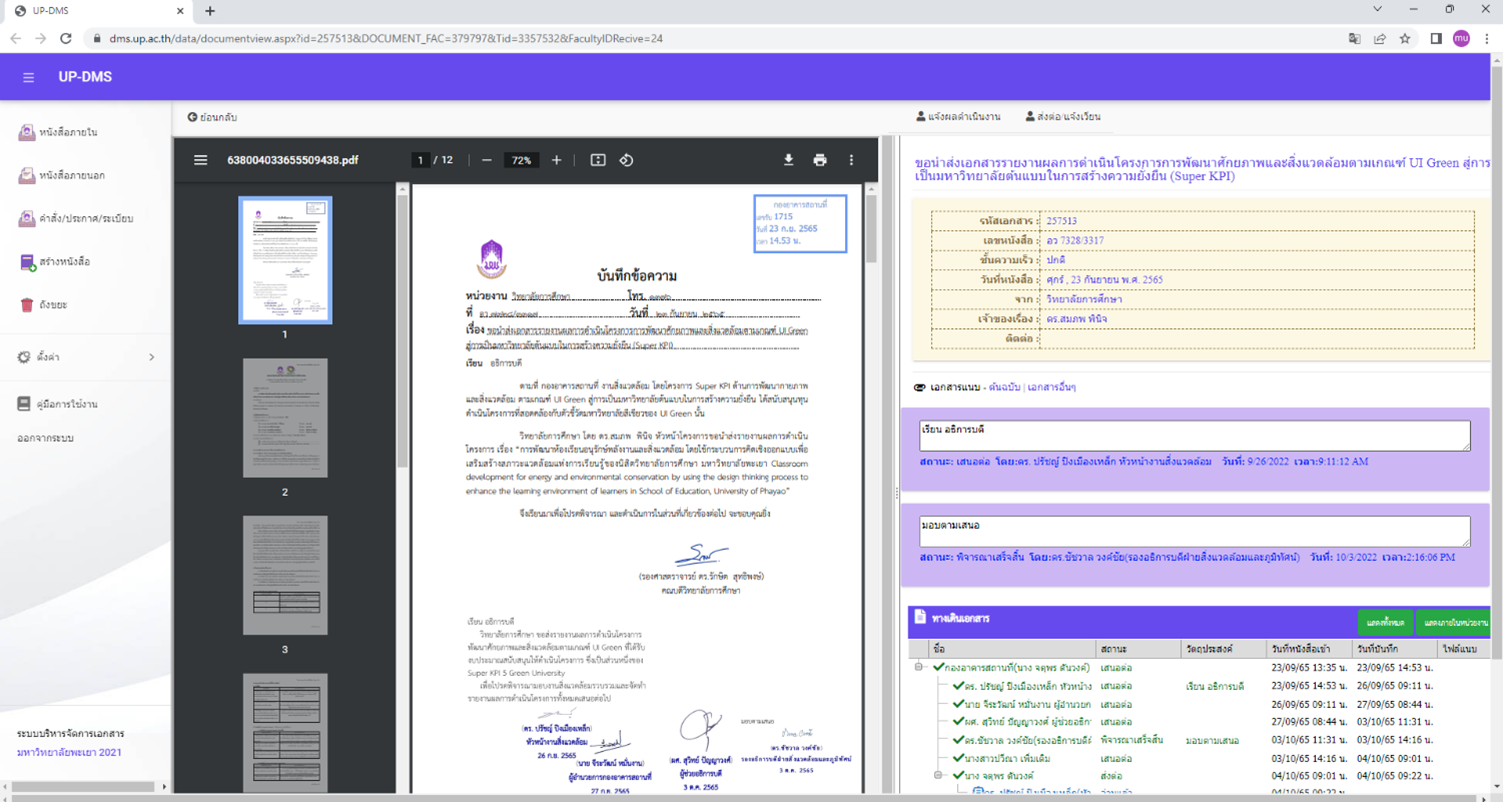The image size is (1503, 802).
Task: Zoom out of the PDF
Action: 487,160
